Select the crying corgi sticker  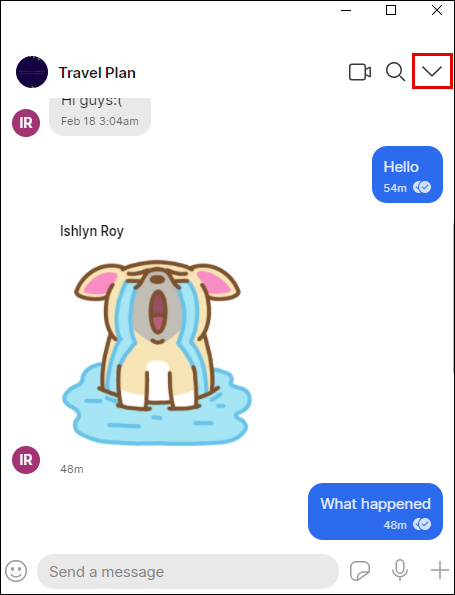[157, 353]
